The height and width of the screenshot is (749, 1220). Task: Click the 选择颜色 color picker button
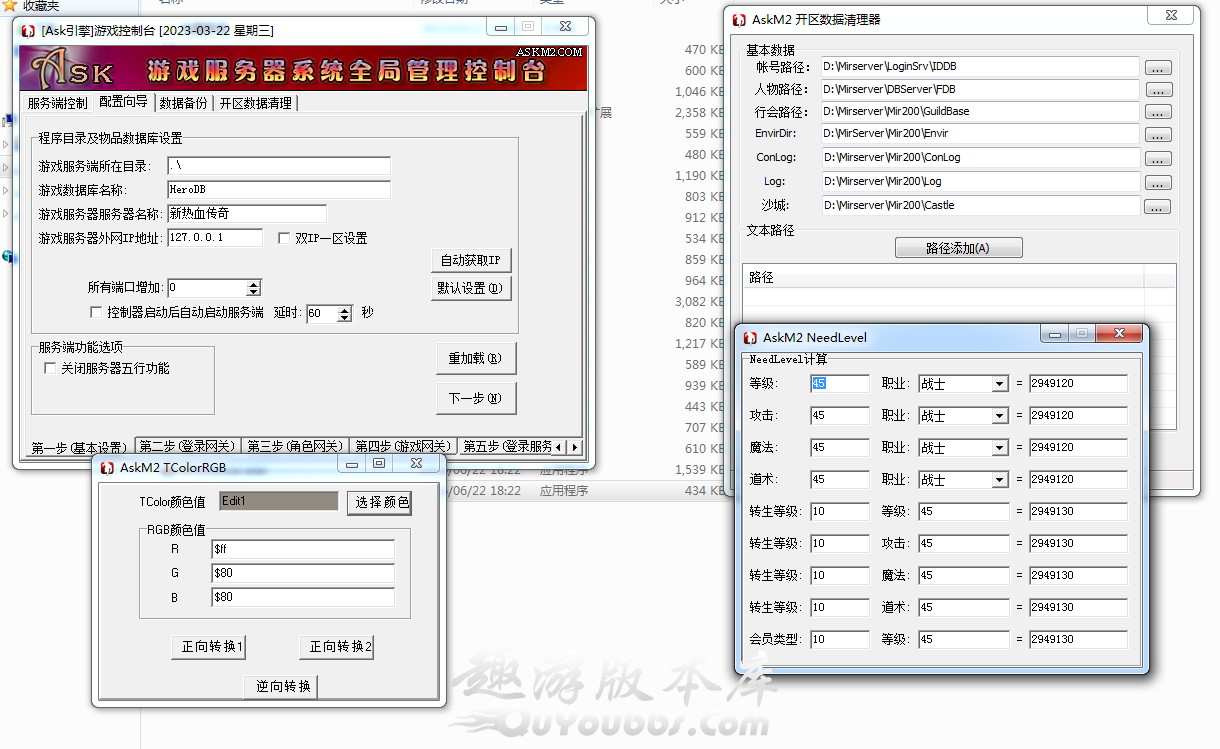pyautogui.click(x=379, y=502)
